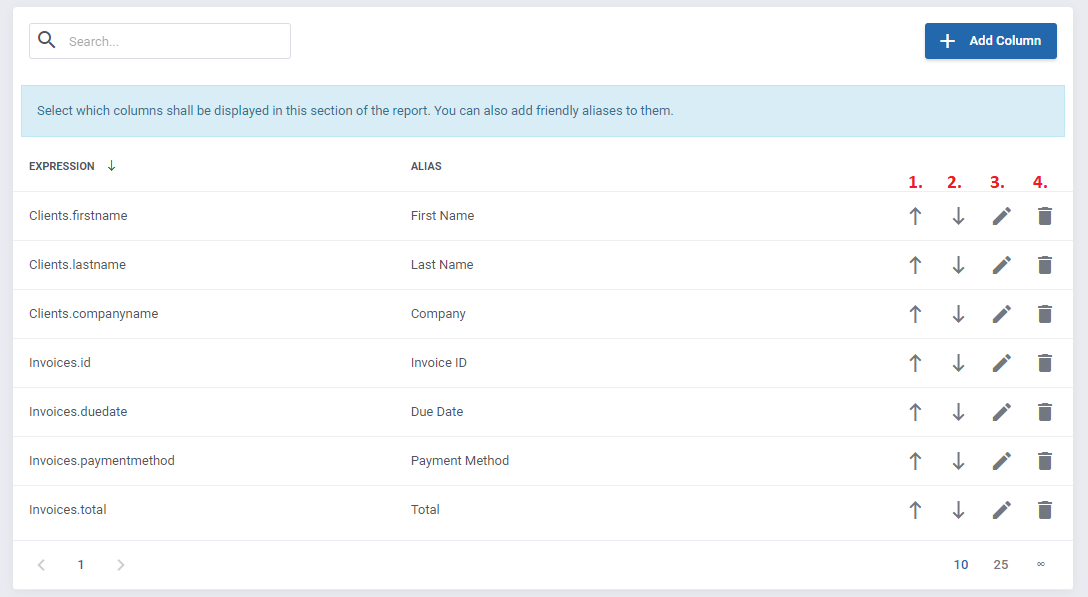Toggle the Expression sort direction arrow
Viewport: 1088px width, 597px height.
(x=111, y=166)
